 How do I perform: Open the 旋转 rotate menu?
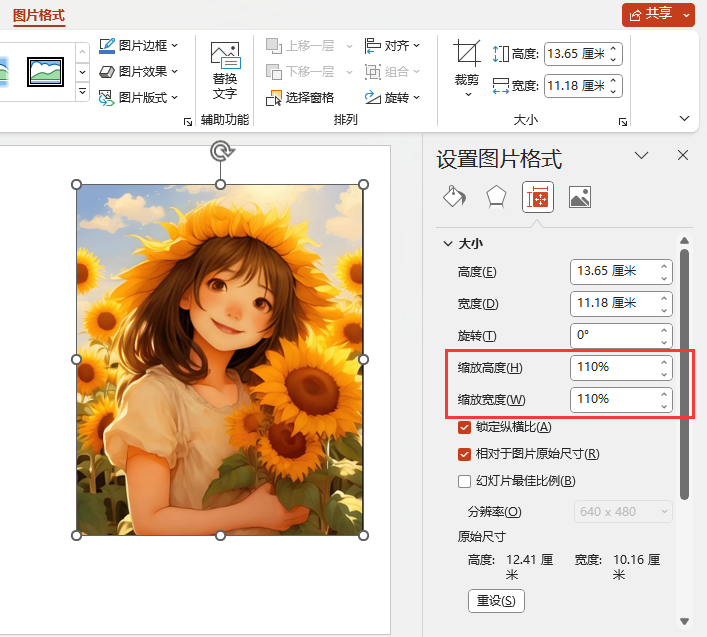pos(392,97)
